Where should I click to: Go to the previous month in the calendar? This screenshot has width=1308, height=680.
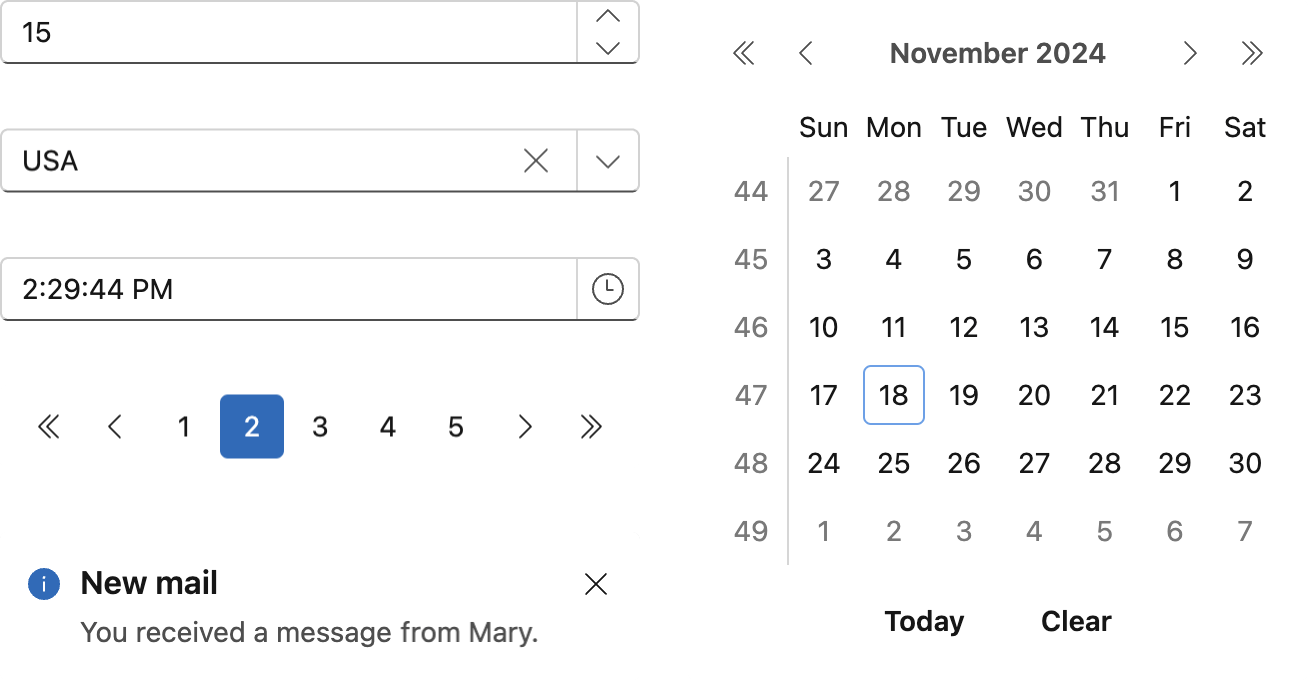[x=806, y=53]
